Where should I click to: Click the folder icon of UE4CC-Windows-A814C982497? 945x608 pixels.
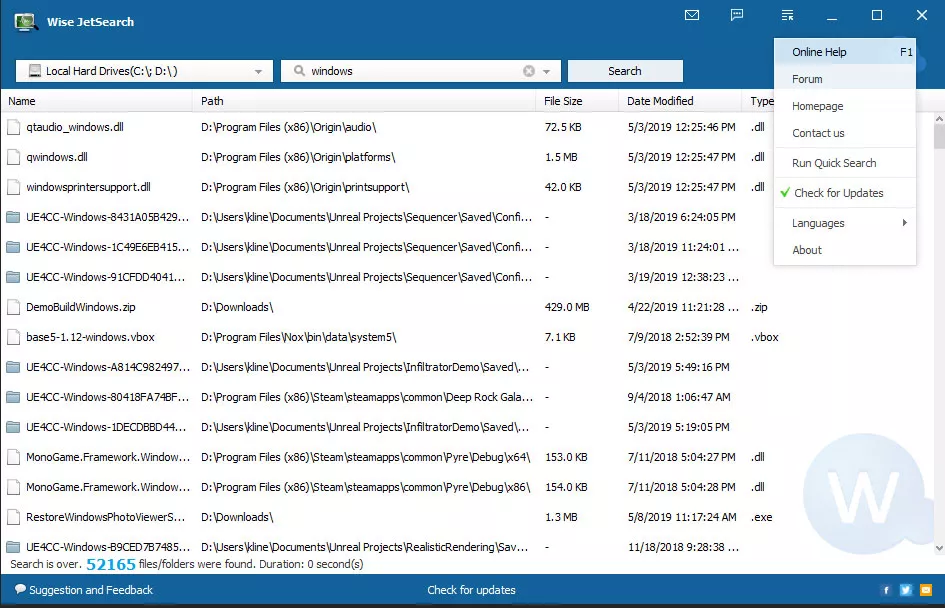(x=13, y=367)
